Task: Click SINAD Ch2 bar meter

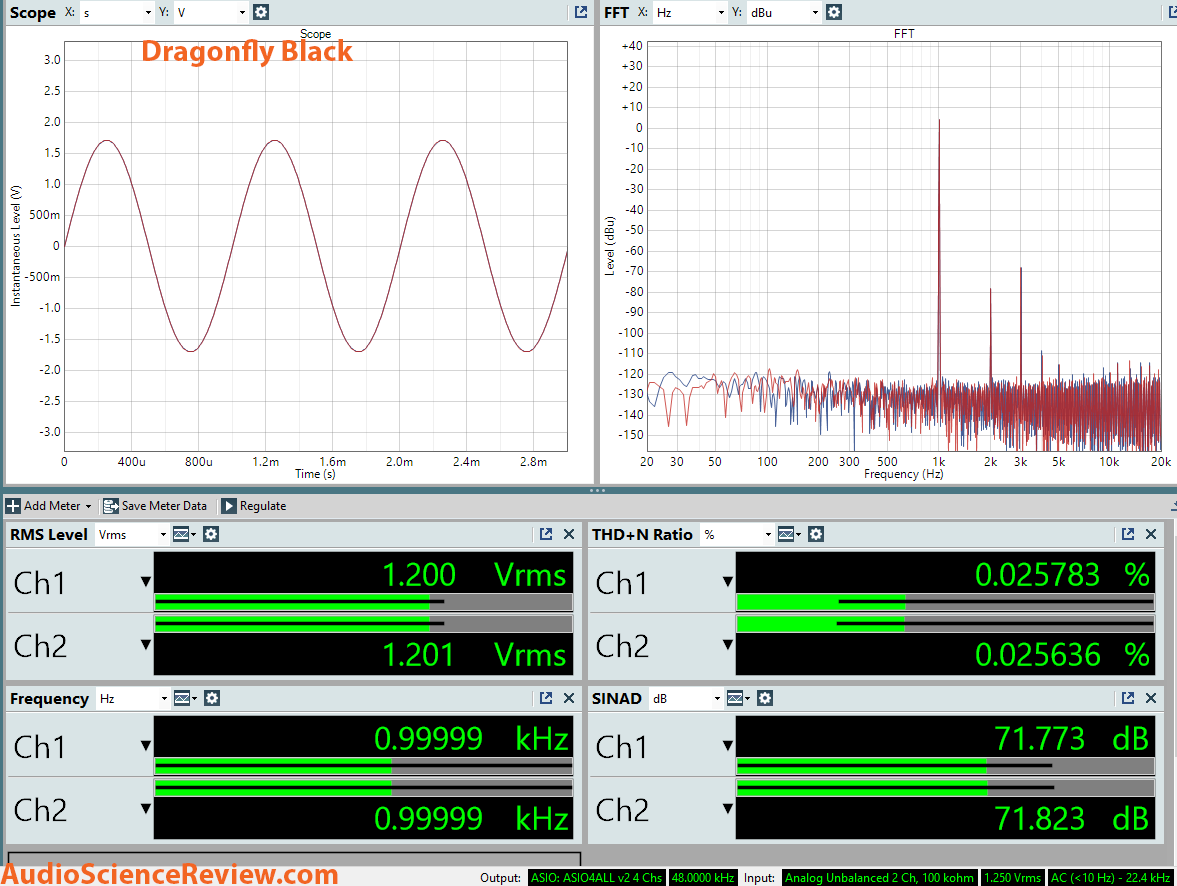Action: (x=946, y=788)
